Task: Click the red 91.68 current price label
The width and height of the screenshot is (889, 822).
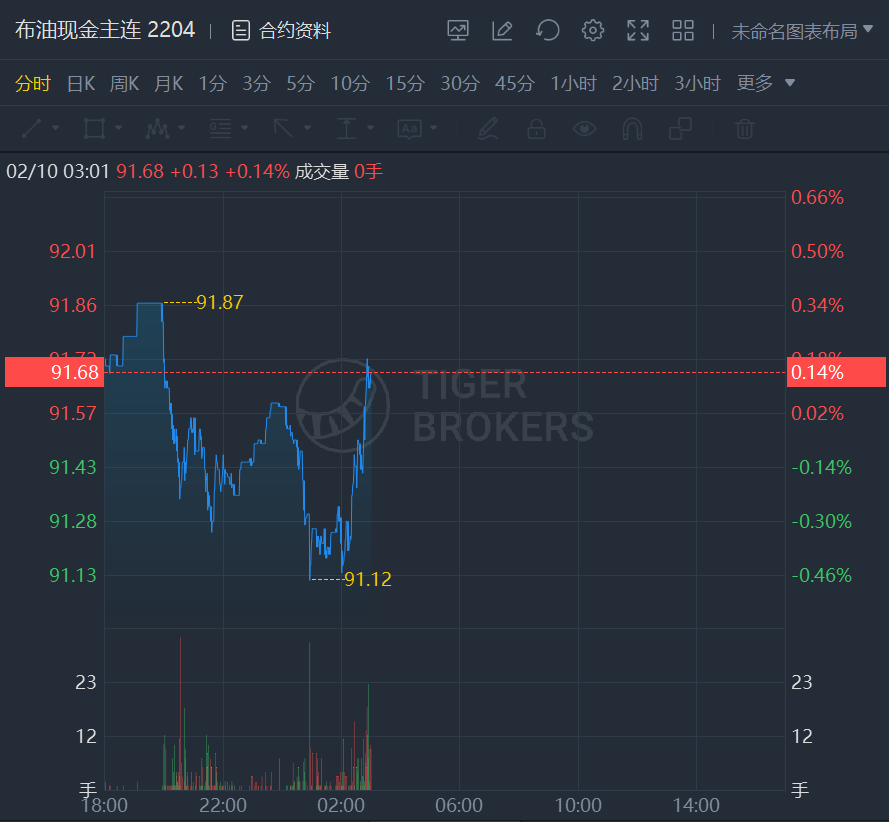Action: 54,372
